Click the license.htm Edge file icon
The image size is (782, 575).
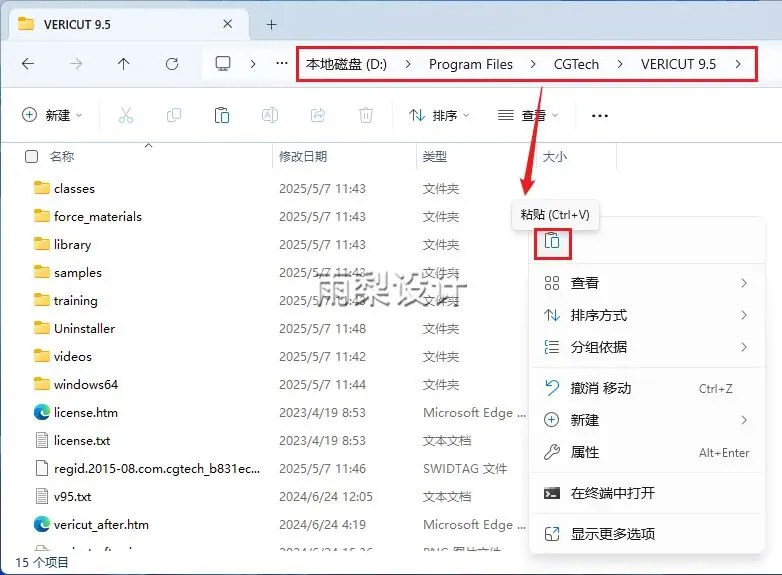pos(42,412)
